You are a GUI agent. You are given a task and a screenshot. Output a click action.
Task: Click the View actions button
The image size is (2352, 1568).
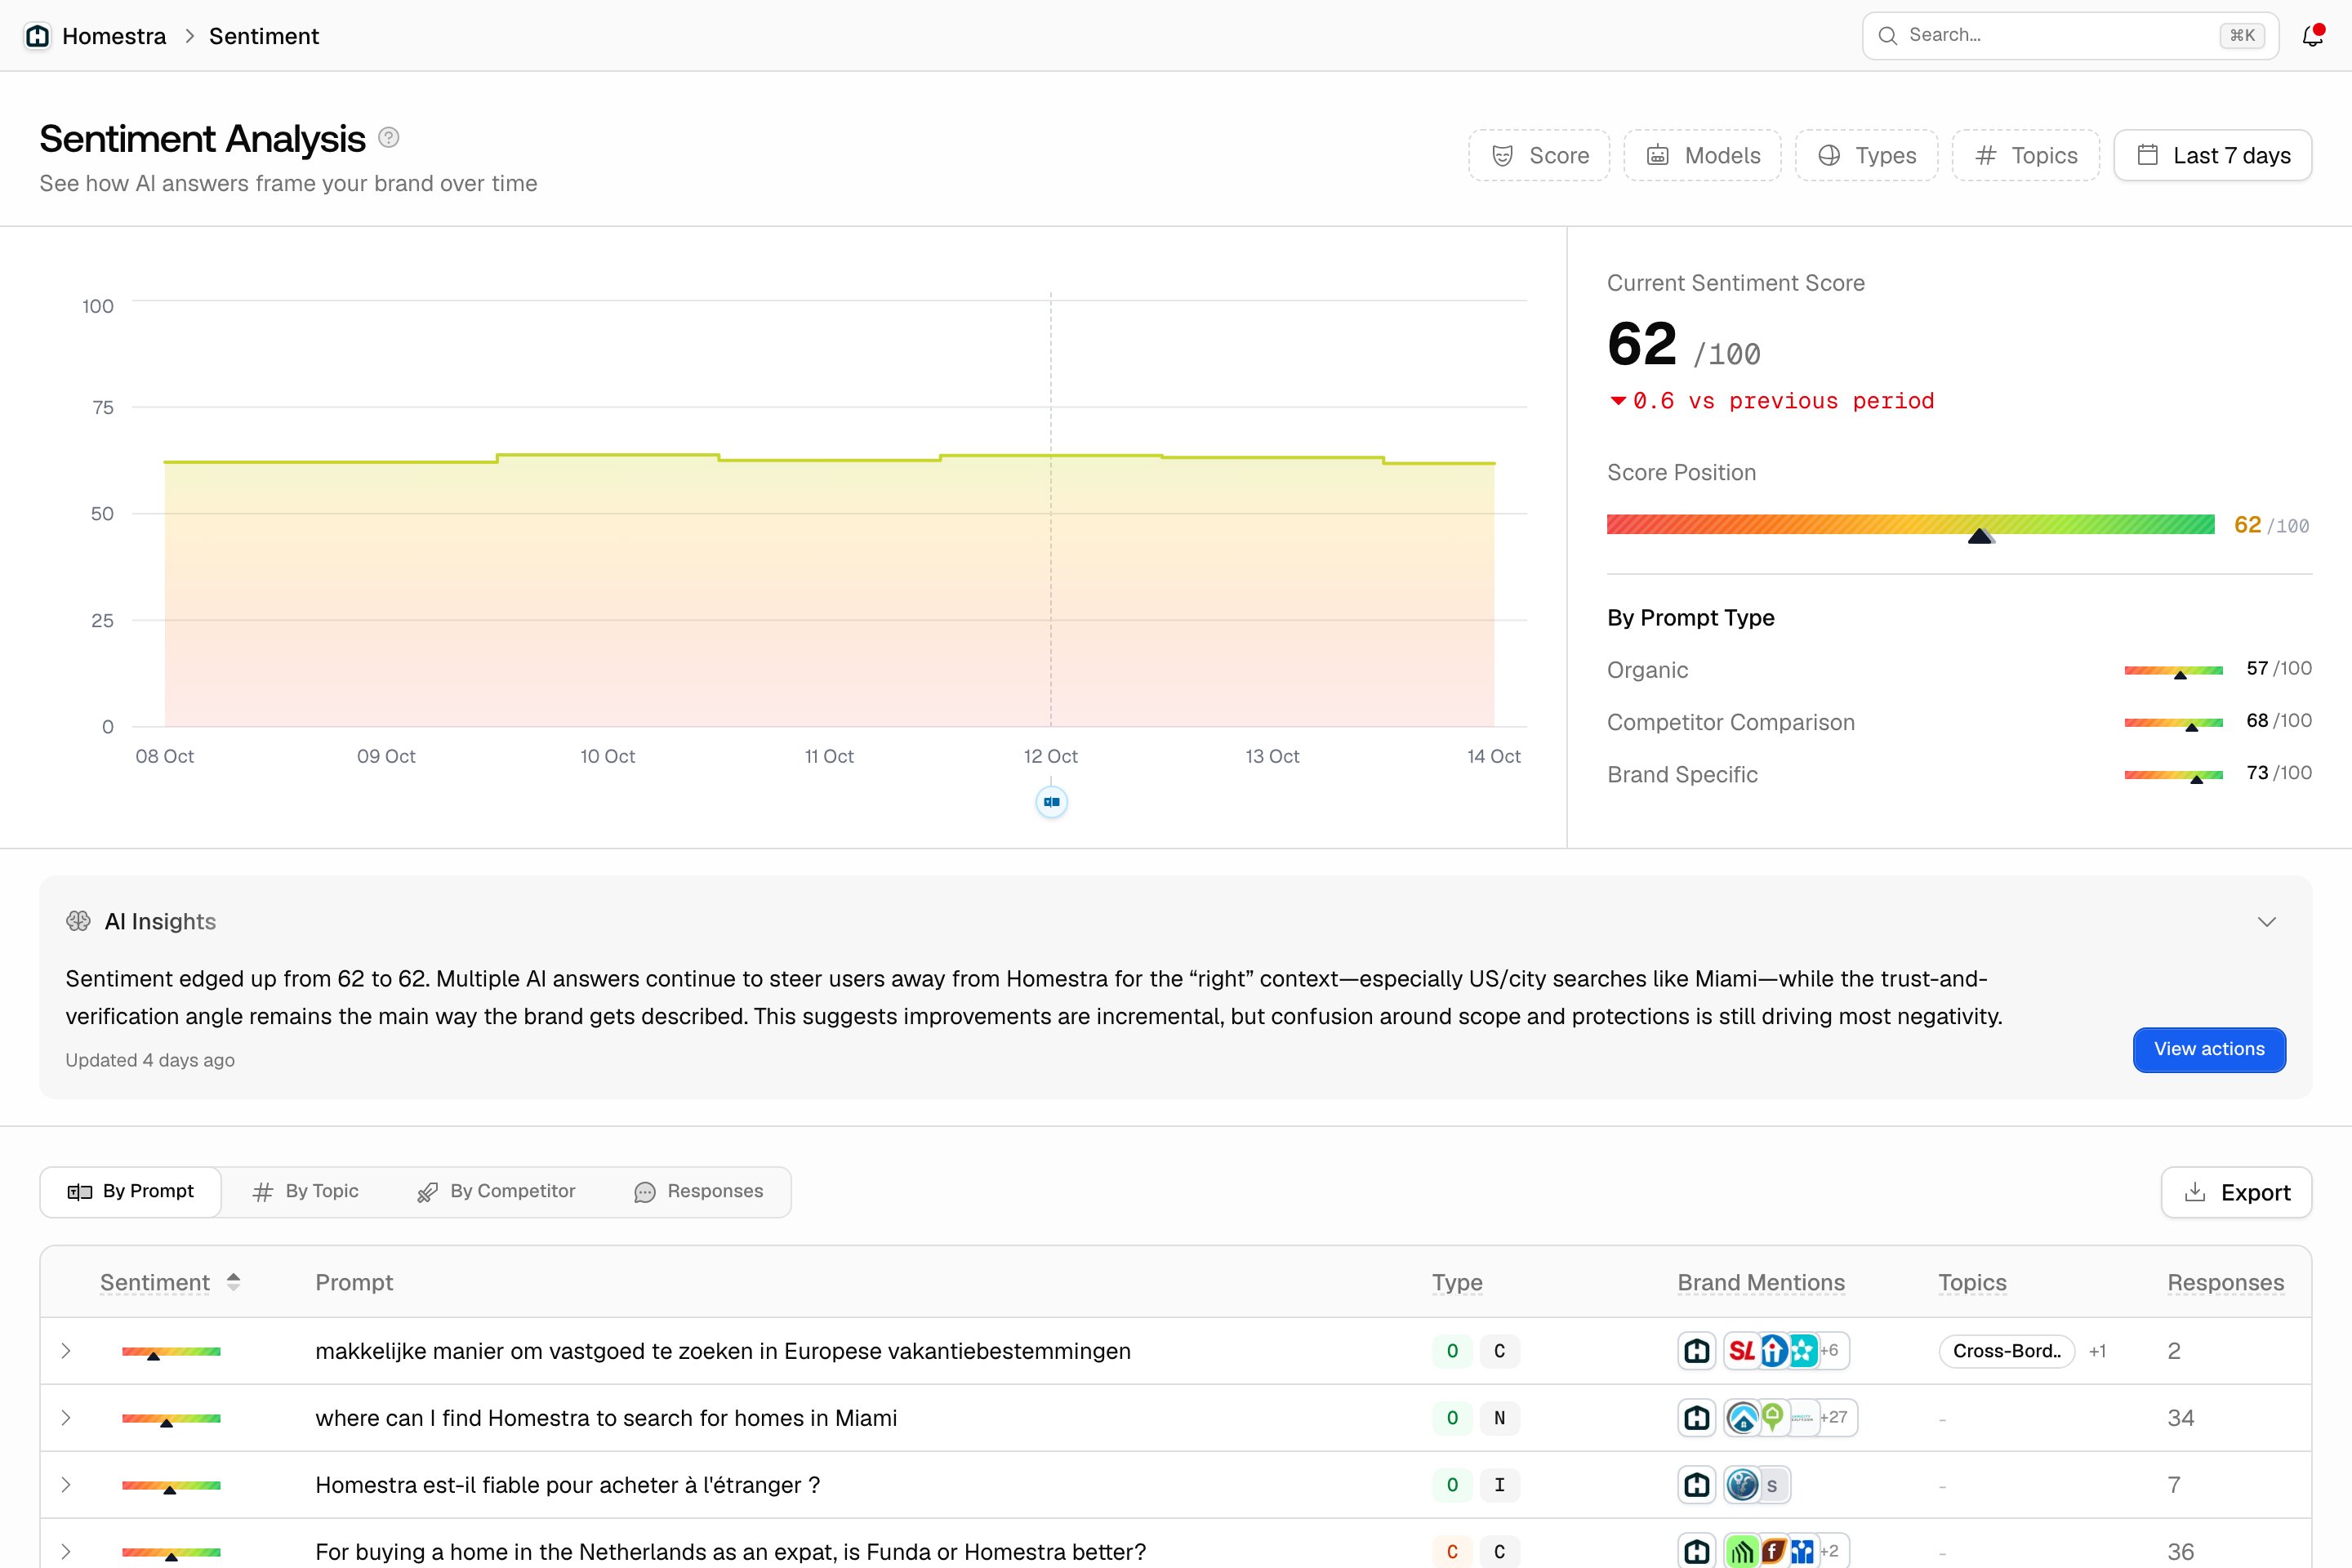(2209, 1049)
